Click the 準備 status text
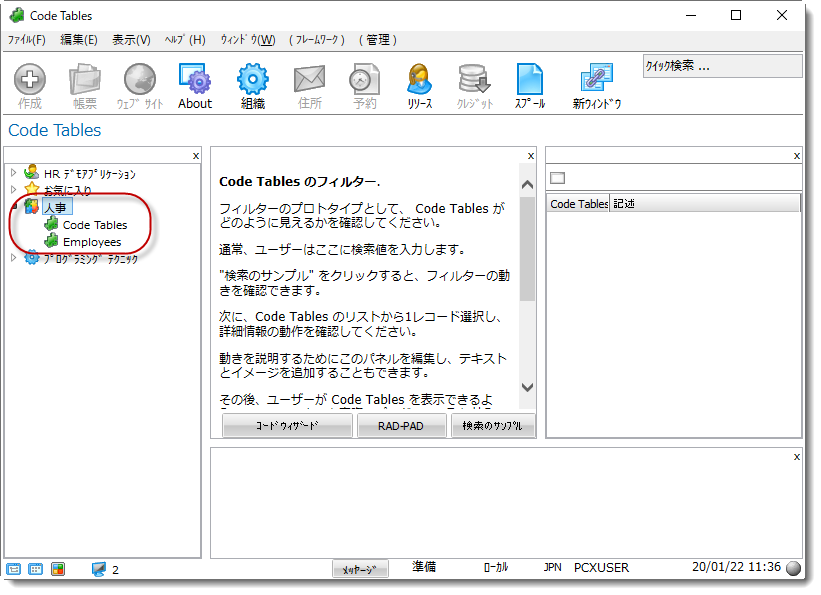Screen dimensions: 821x595 424,566
